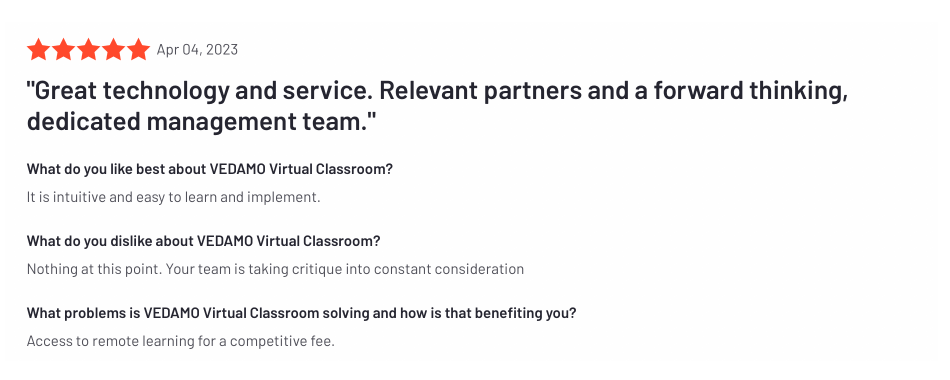This screenshot has height=380, width=950.
Task: Click the sentence "Nothing at this point."
Action: point(94,269)
